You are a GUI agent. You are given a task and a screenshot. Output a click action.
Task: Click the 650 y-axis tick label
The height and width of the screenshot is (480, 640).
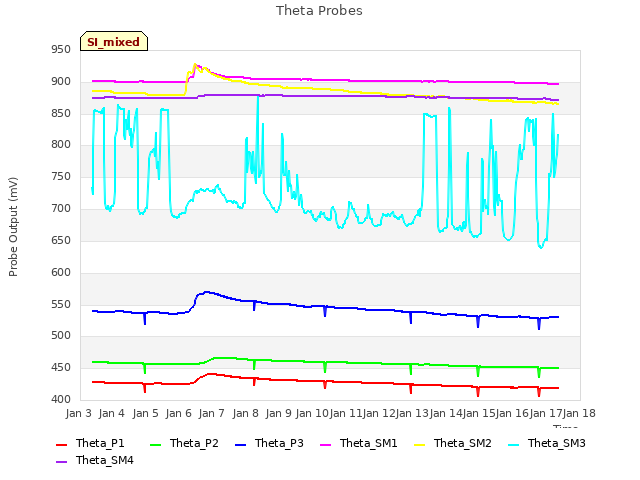tap(61, 240)
